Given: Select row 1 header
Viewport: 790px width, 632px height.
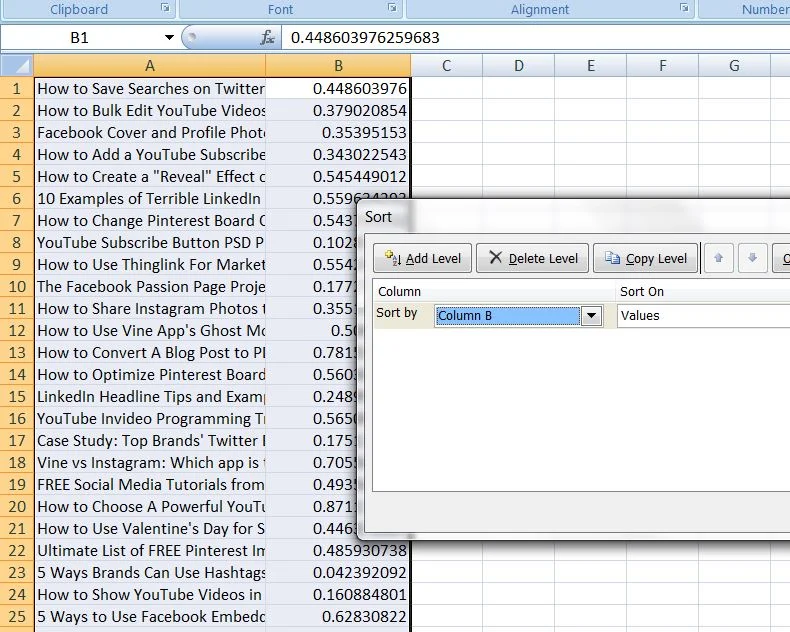Looking at the screenshot, I should 17,89.
